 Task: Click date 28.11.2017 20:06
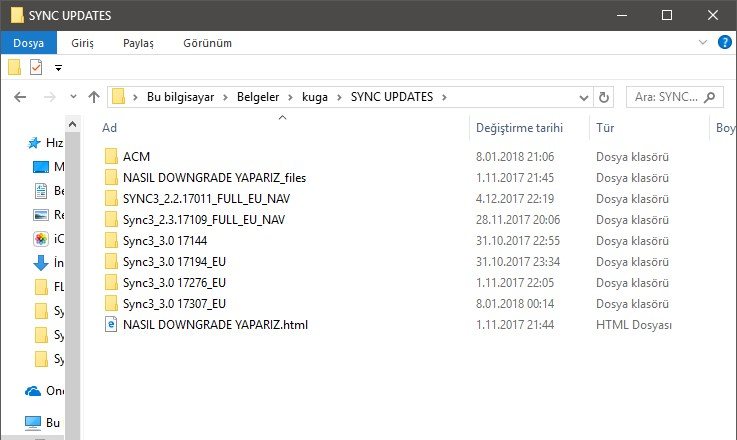tap(518, 220)
